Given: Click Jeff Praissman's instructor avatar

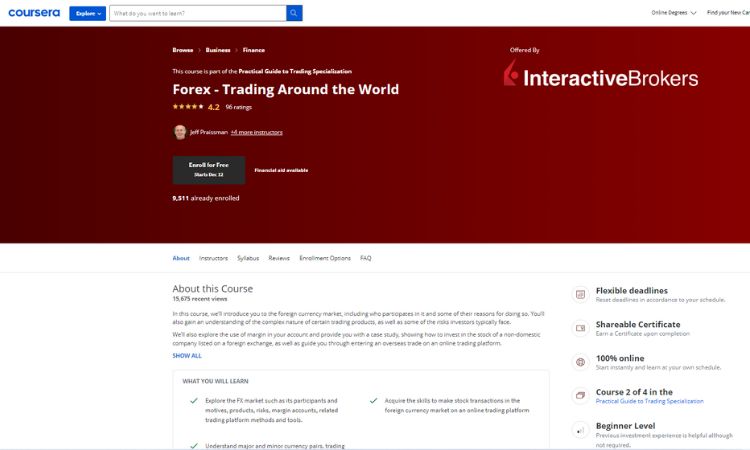Looking at the screenshot, I should click(x=180, y=132).
